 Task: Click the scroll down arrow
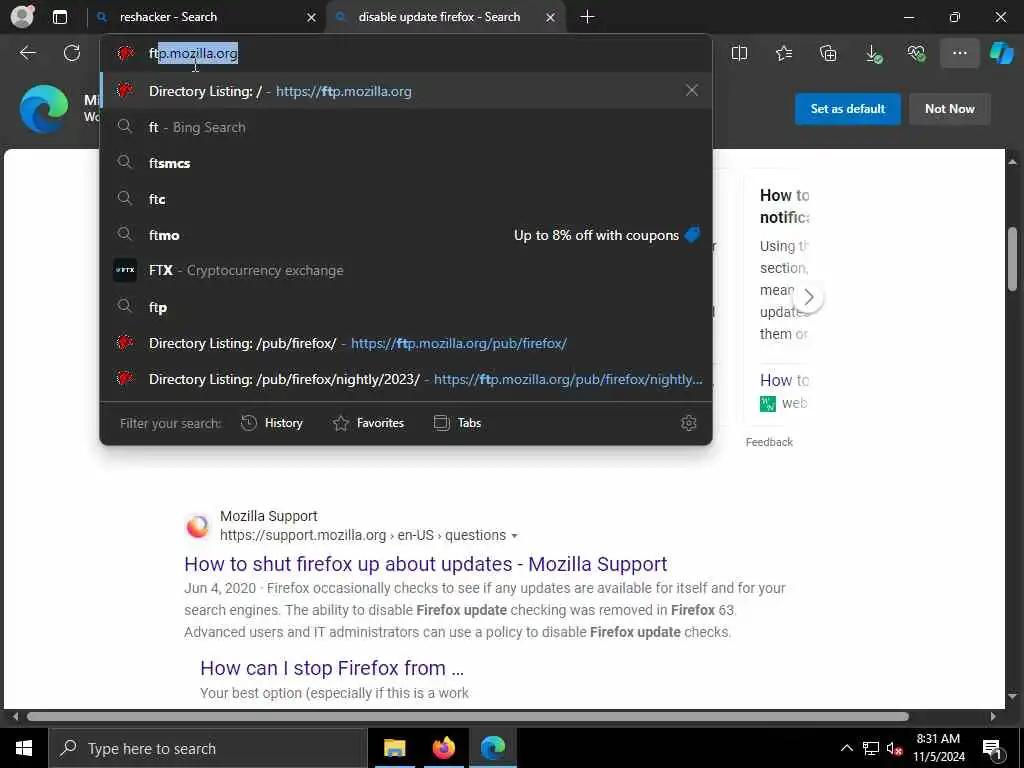click(1012, 697)
